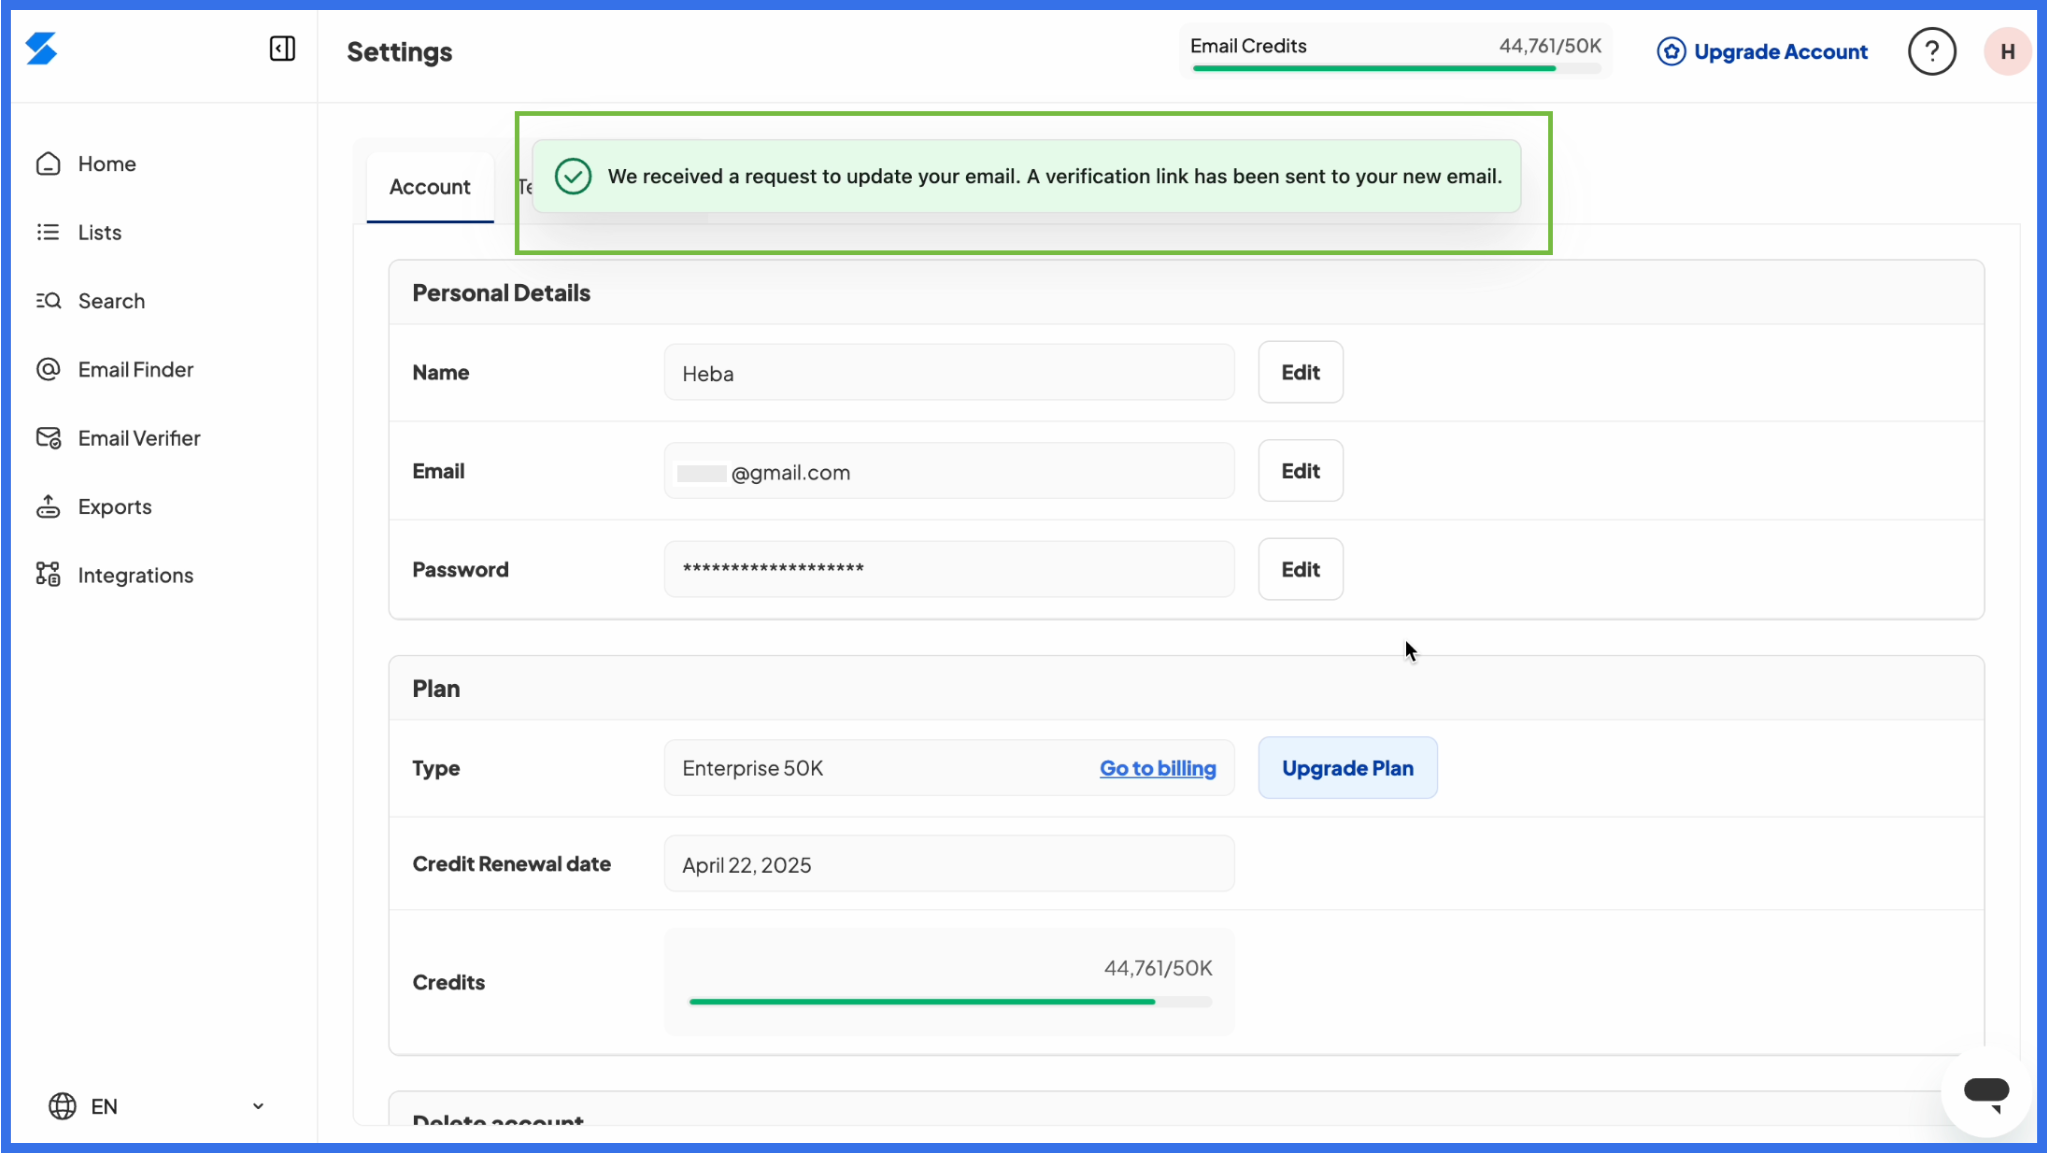Click the masked Password field
Viewport: 2048px width, 1153px height.
pos(949,569)
